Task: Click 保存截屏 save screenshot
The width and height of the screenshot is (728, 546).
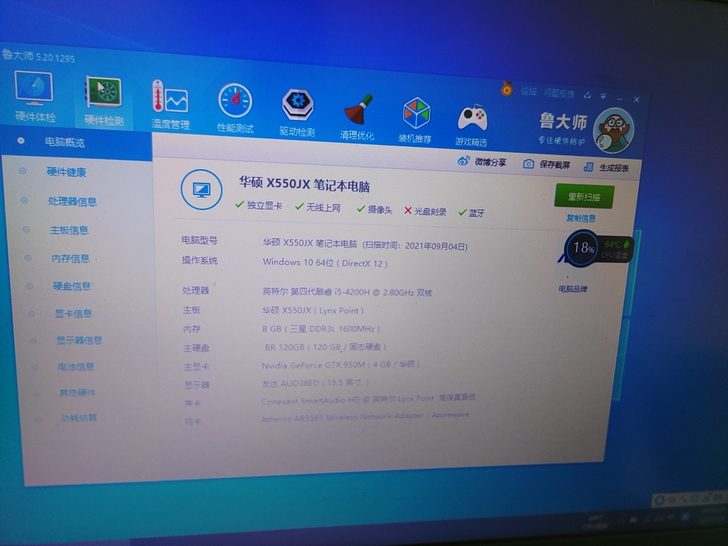Action: [x=546, y=164]
